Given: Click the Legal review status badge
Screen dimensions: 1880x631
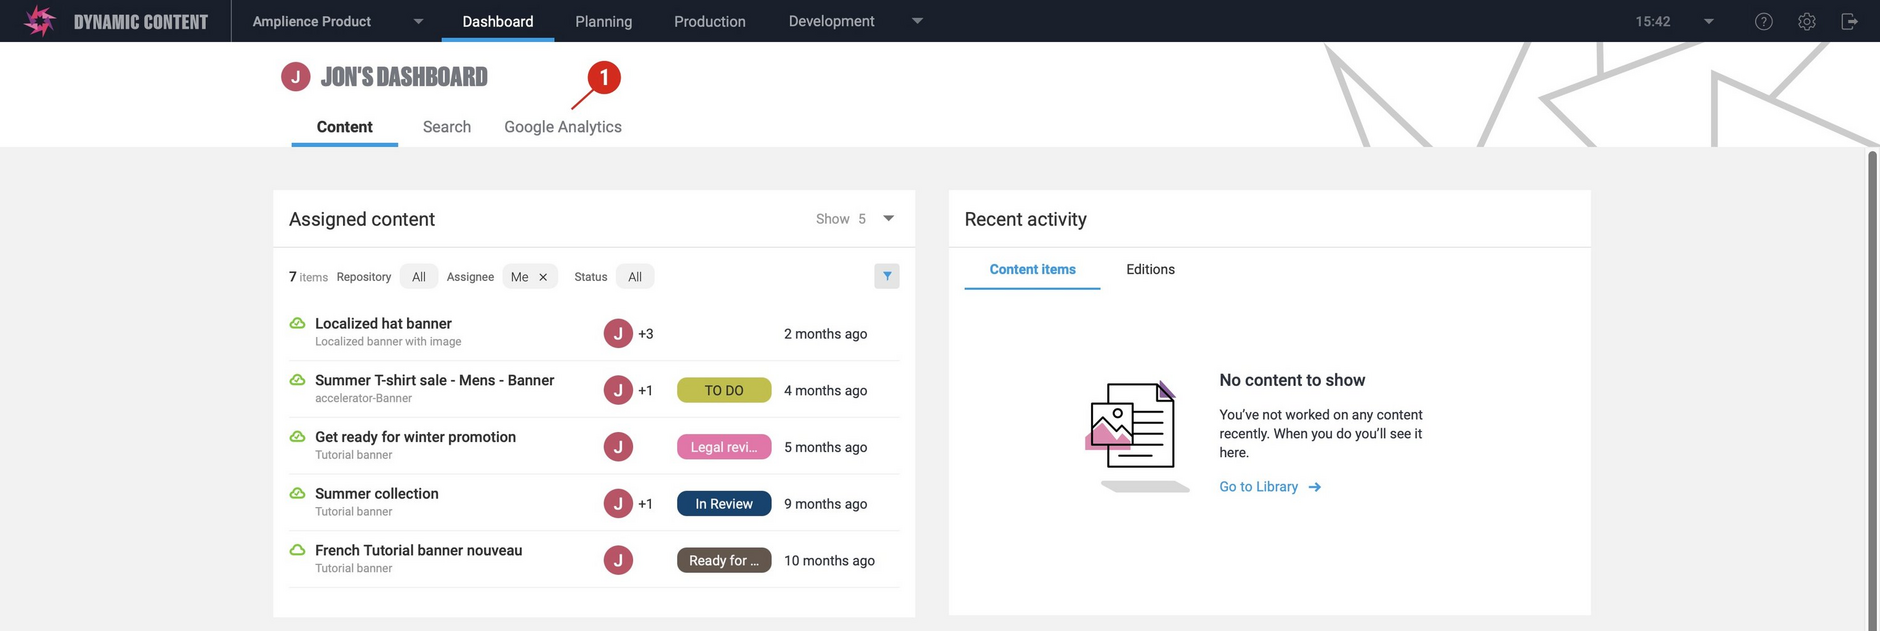Looking at the screenshot, I should click(724, 447).
